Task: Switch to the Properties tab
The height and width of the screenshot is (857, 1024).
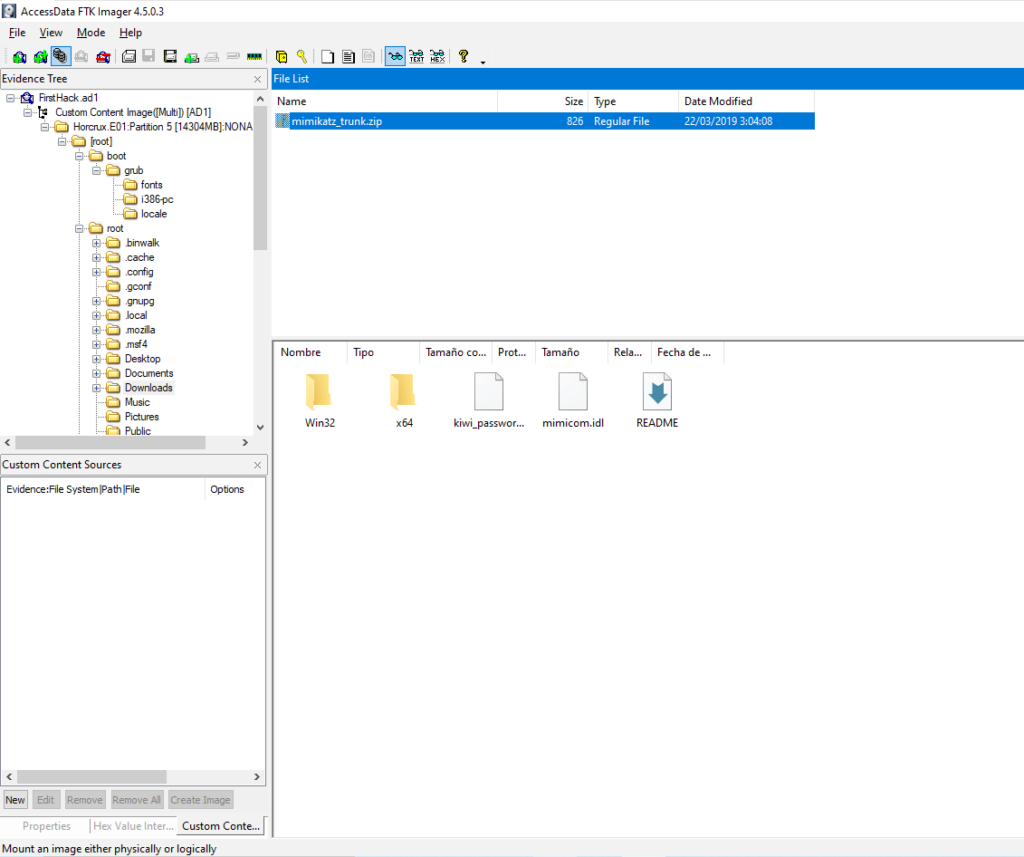Action: 45,826
